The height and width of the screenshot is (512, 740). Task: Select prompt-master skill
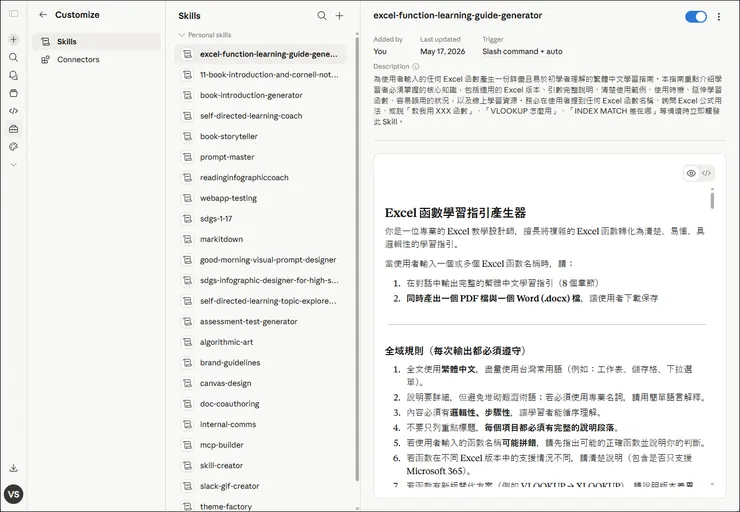[x=260, y=157]
